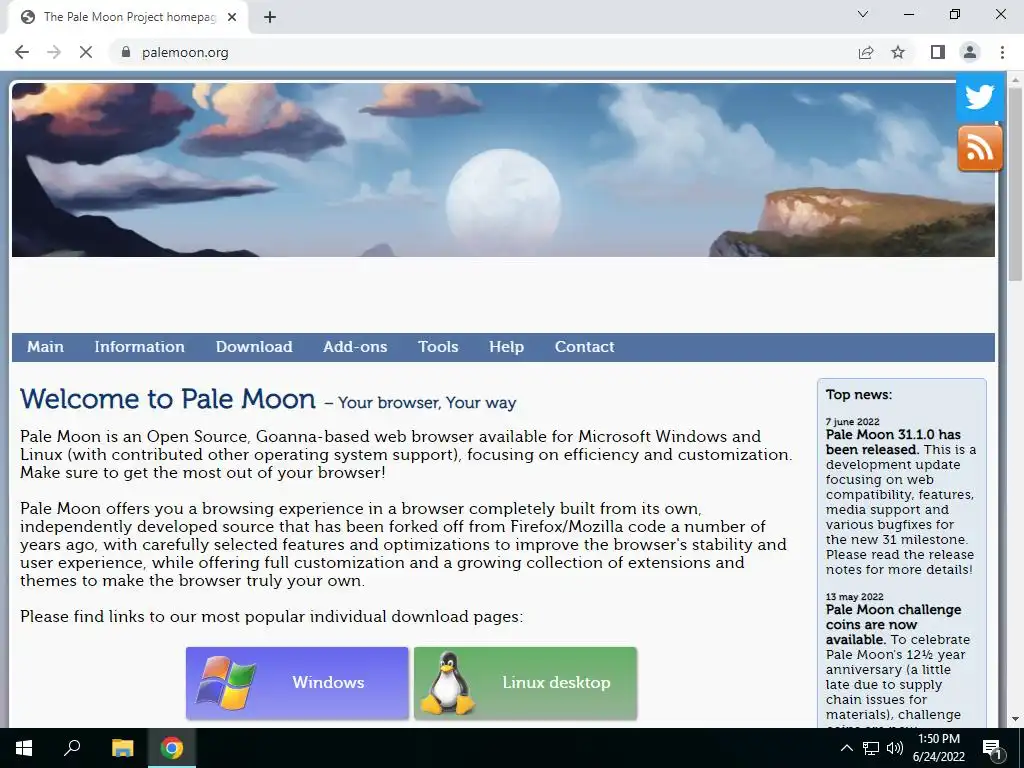
Task: Share this page icon in address bar
Action: click(866, 52)
